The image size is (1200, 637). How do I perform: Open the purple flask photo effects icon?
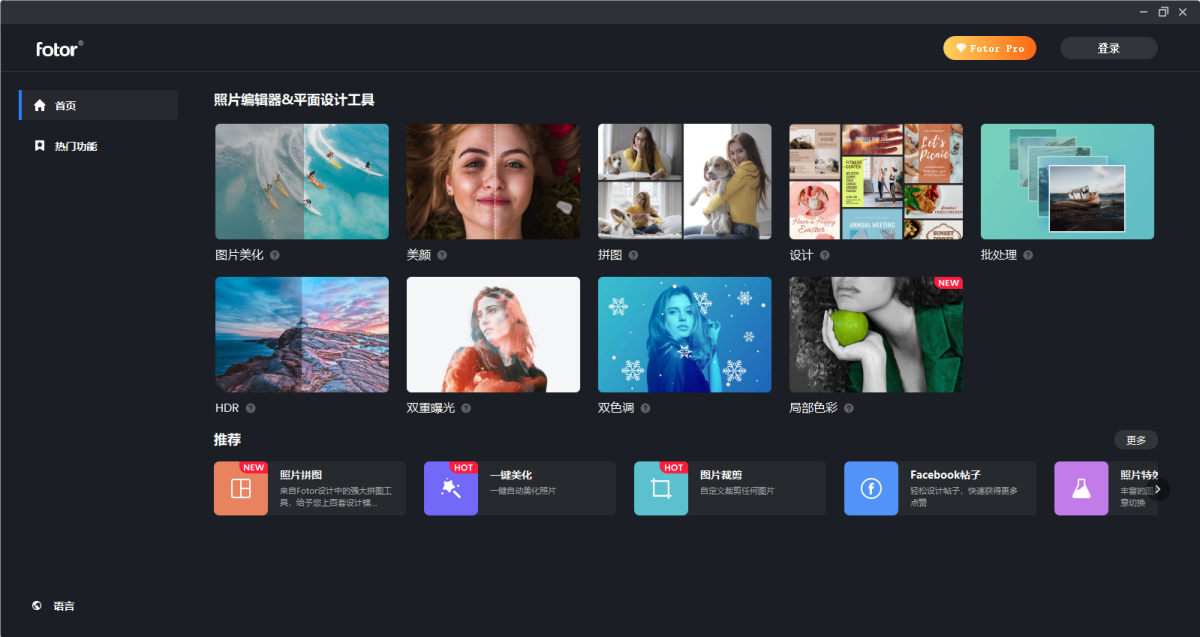click(x=1081, y=488)
